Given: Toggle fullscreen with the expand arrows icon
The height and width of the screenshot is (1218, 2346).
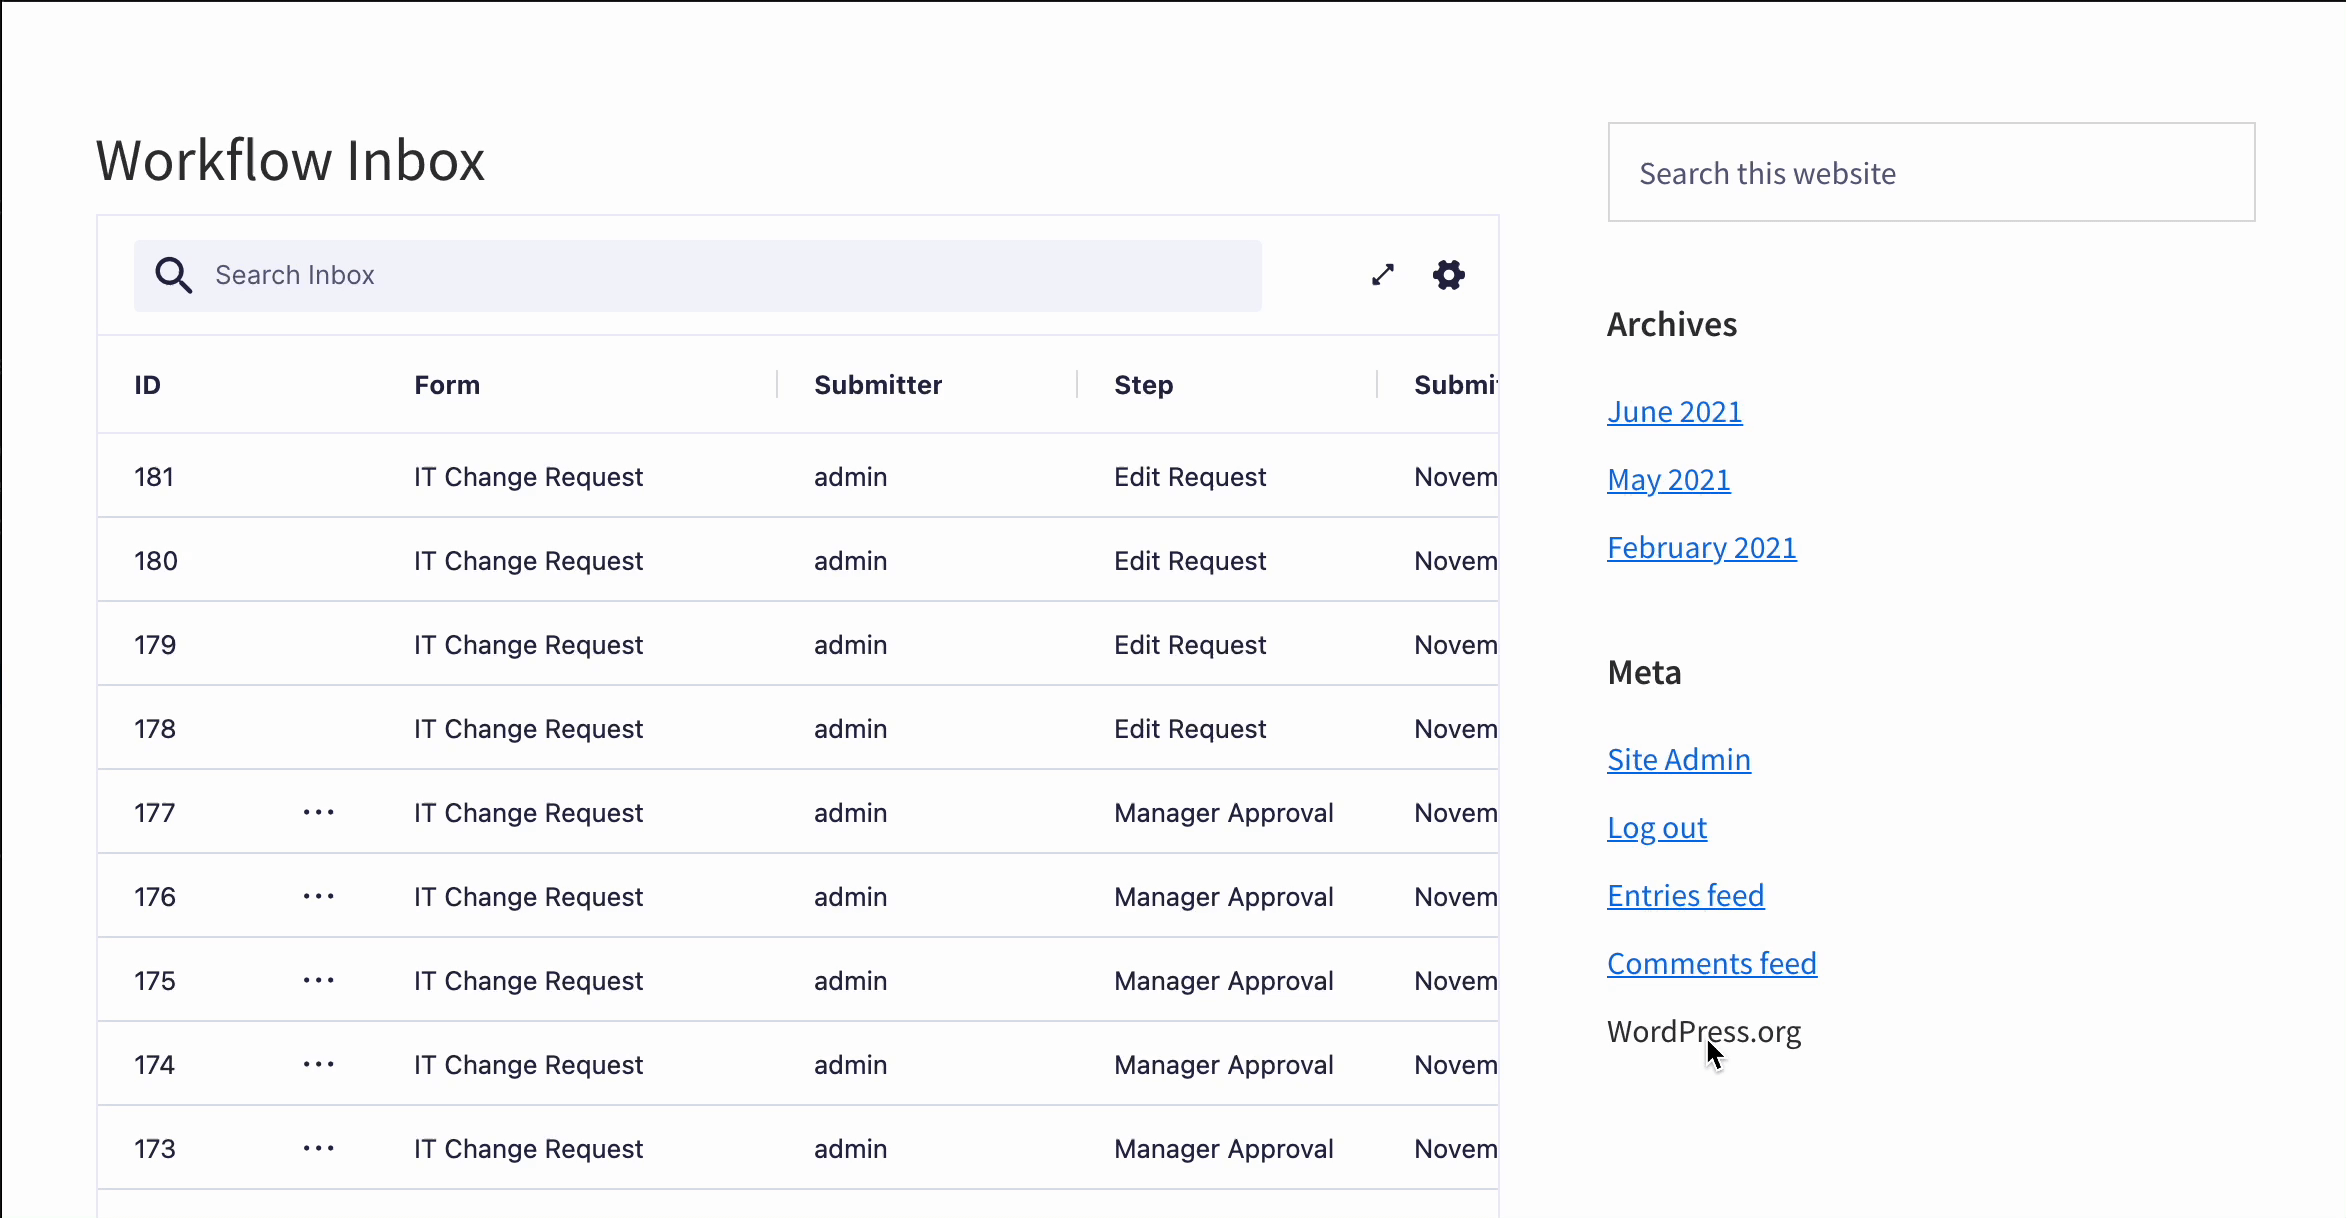Looking at the screenshot, I should point(1383,275).
